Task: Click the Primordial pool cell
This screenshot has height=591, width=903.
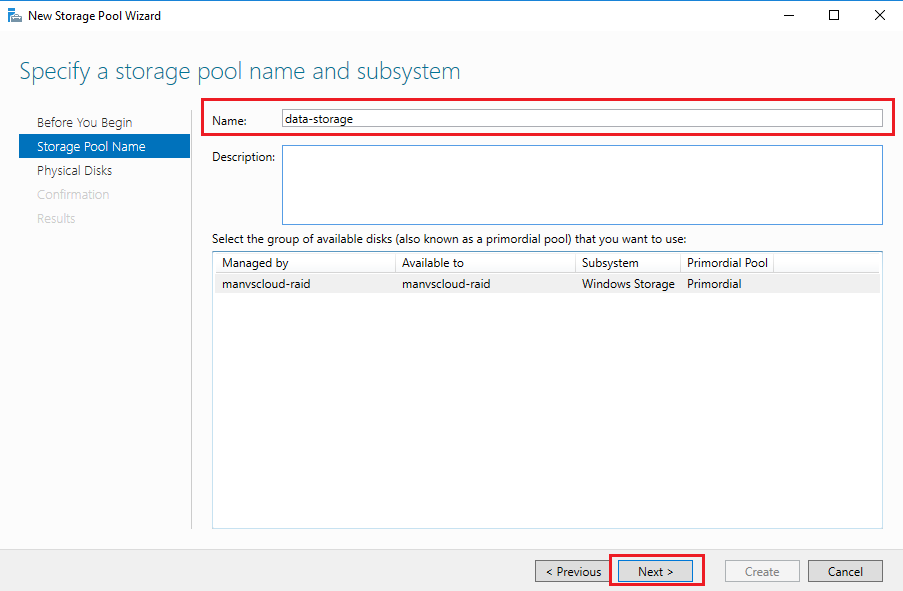Action: pos(714,284)
